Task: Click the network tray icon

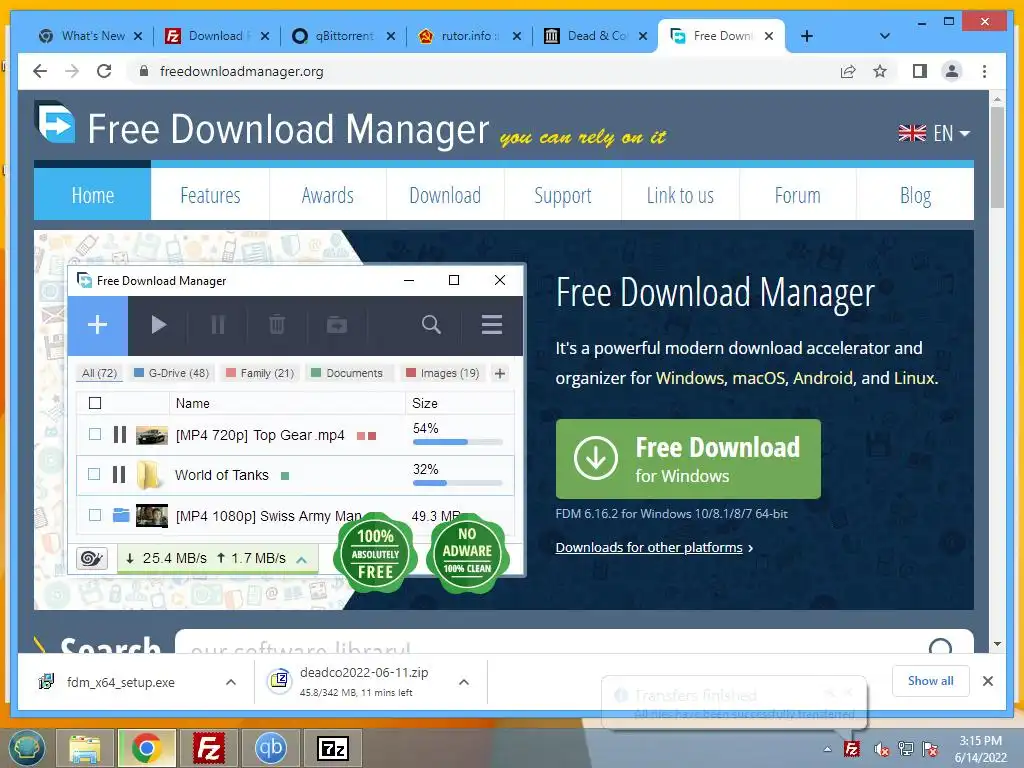Action: pyautogui.click(x=906, y=749)
